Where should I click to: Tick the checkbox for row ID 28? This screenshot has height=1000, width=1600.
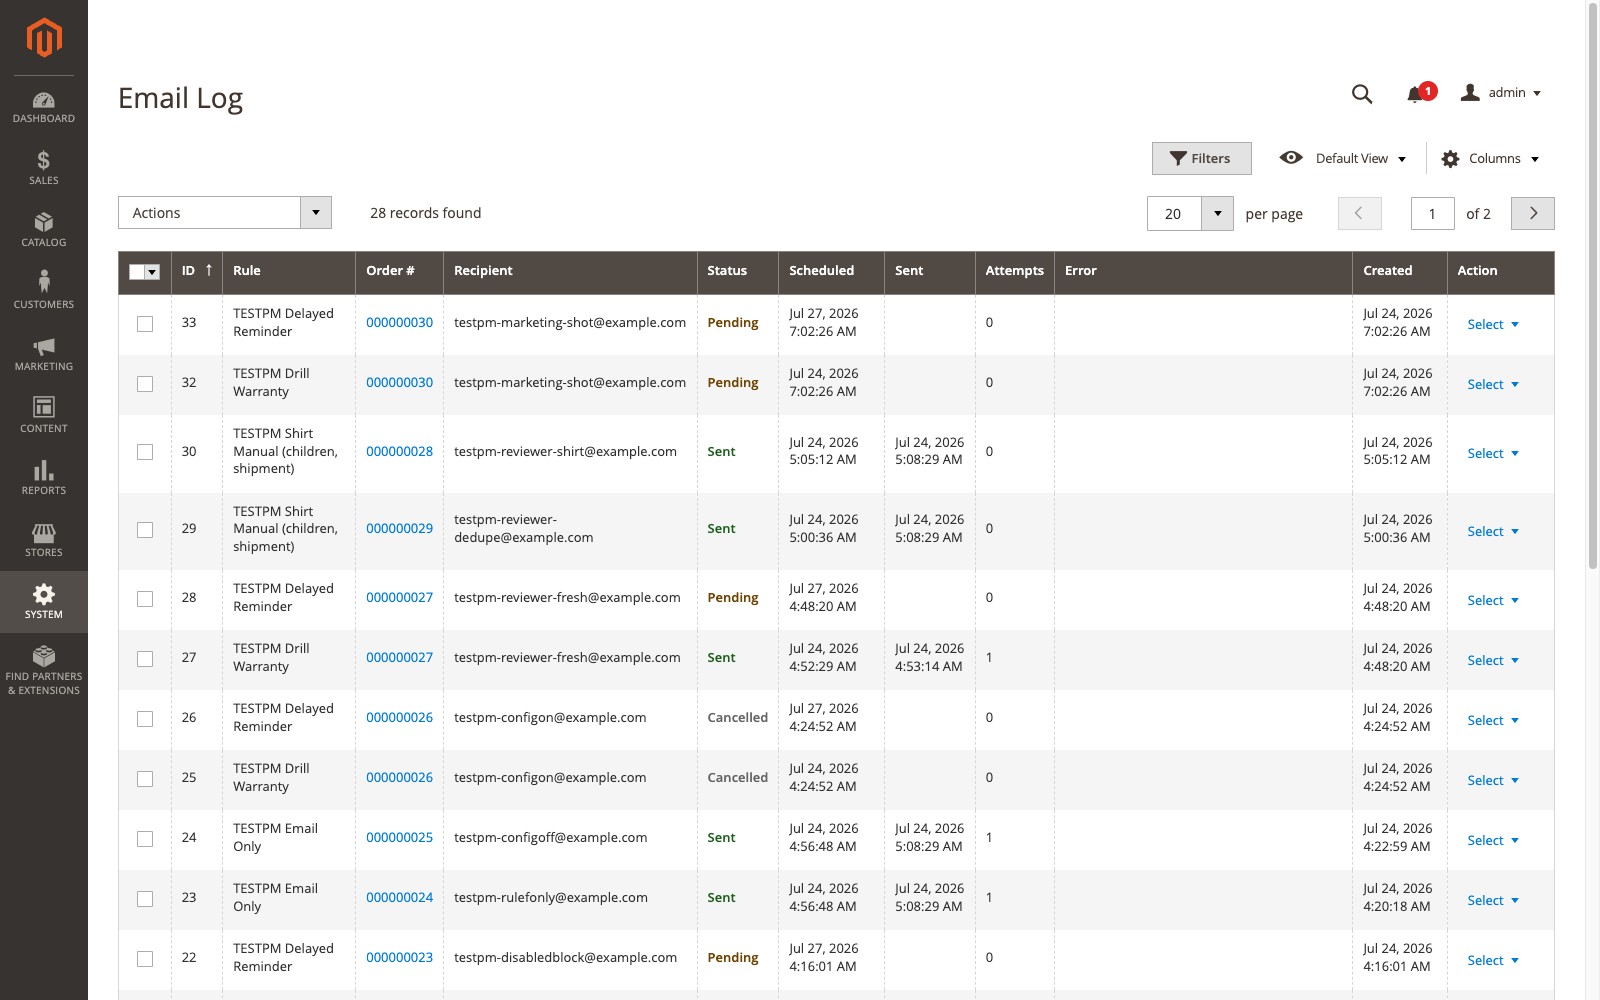145,599
